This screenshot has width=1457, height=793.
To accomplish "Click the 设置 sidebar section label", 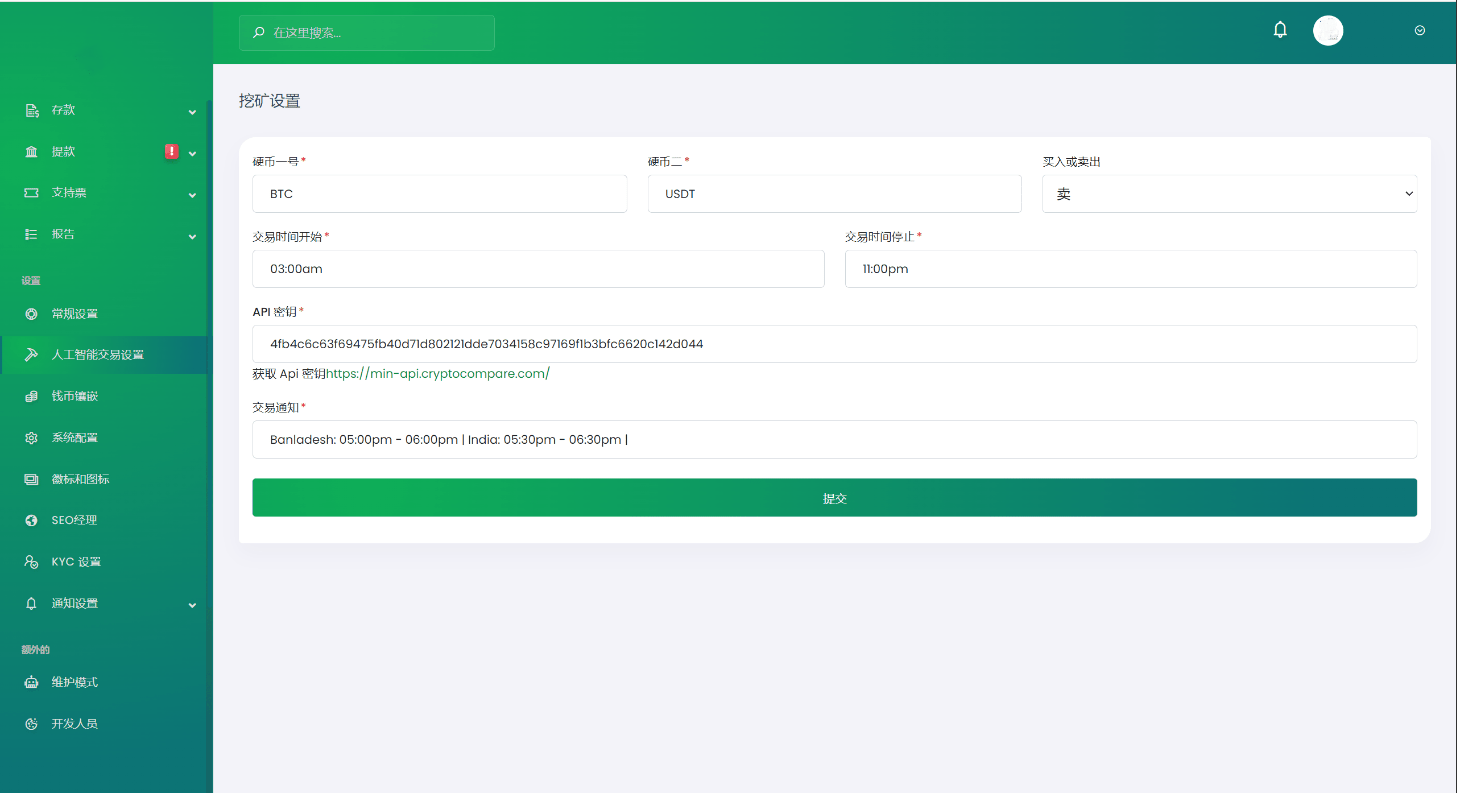I will [x=31, y=281].
